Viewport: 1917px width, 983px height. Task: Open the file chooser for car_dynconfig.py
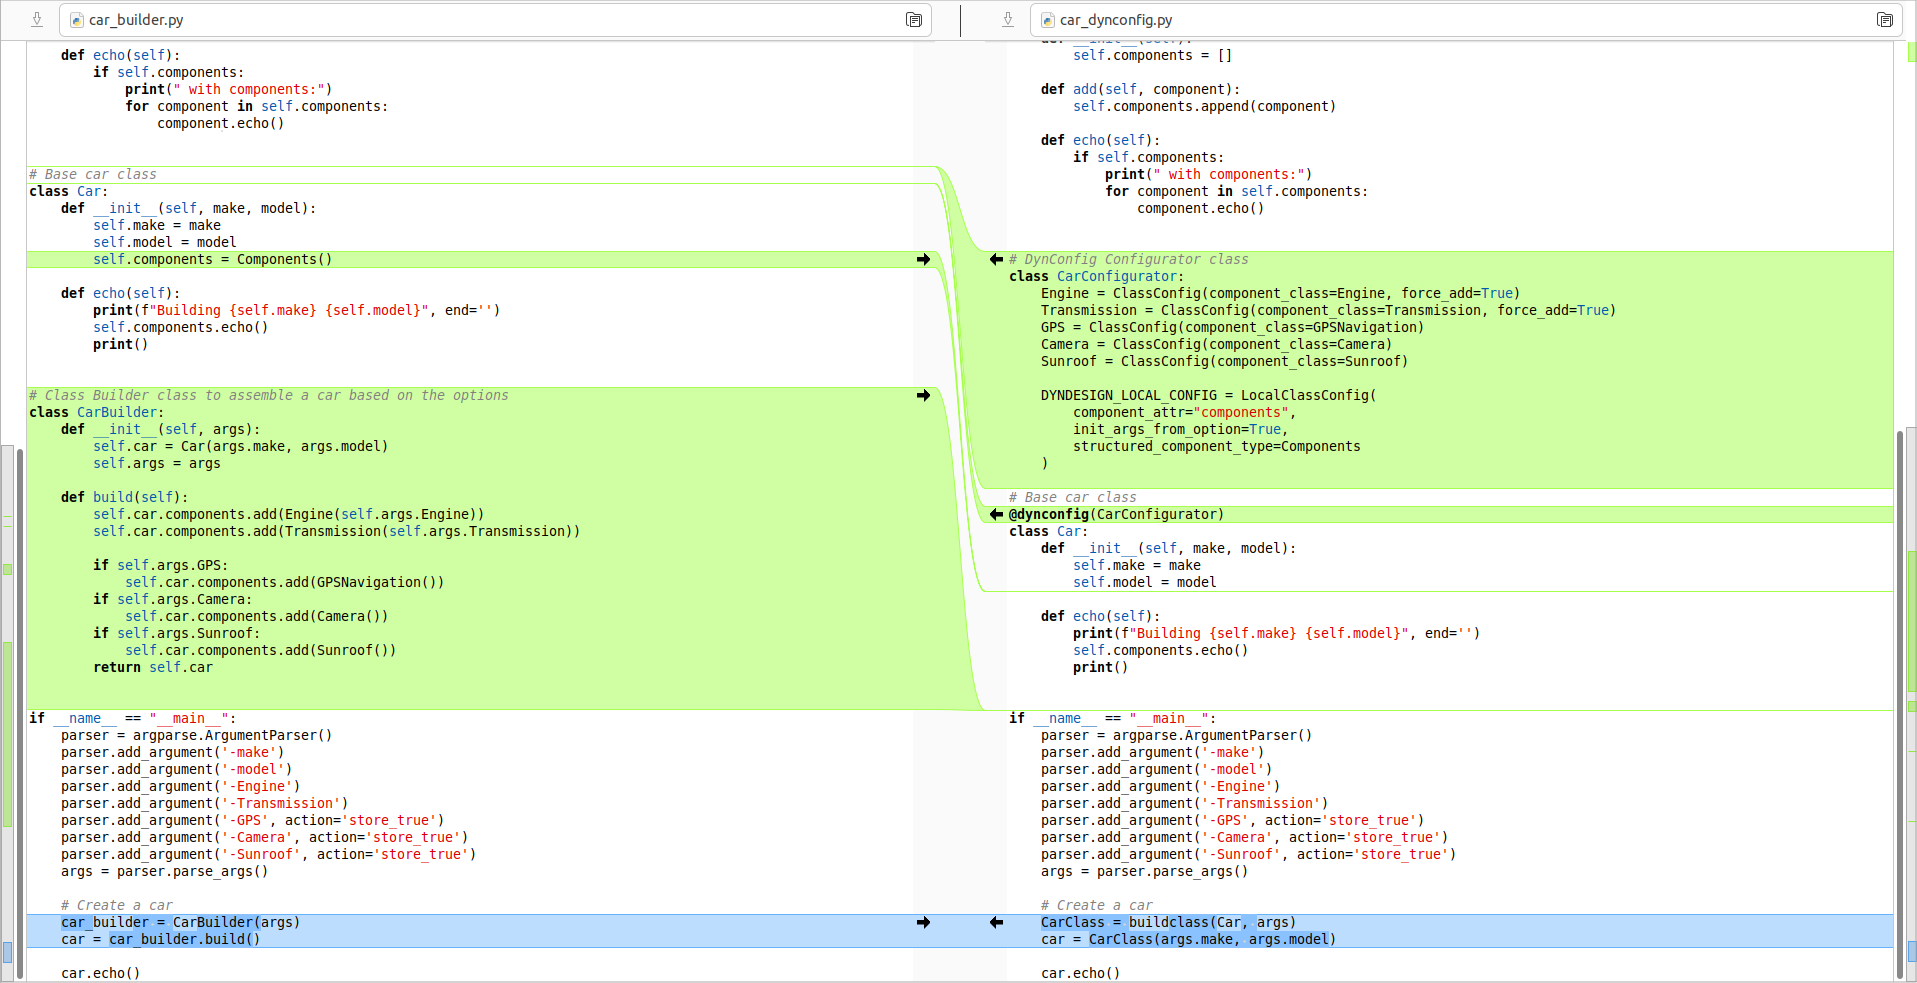pos(1466,20)
